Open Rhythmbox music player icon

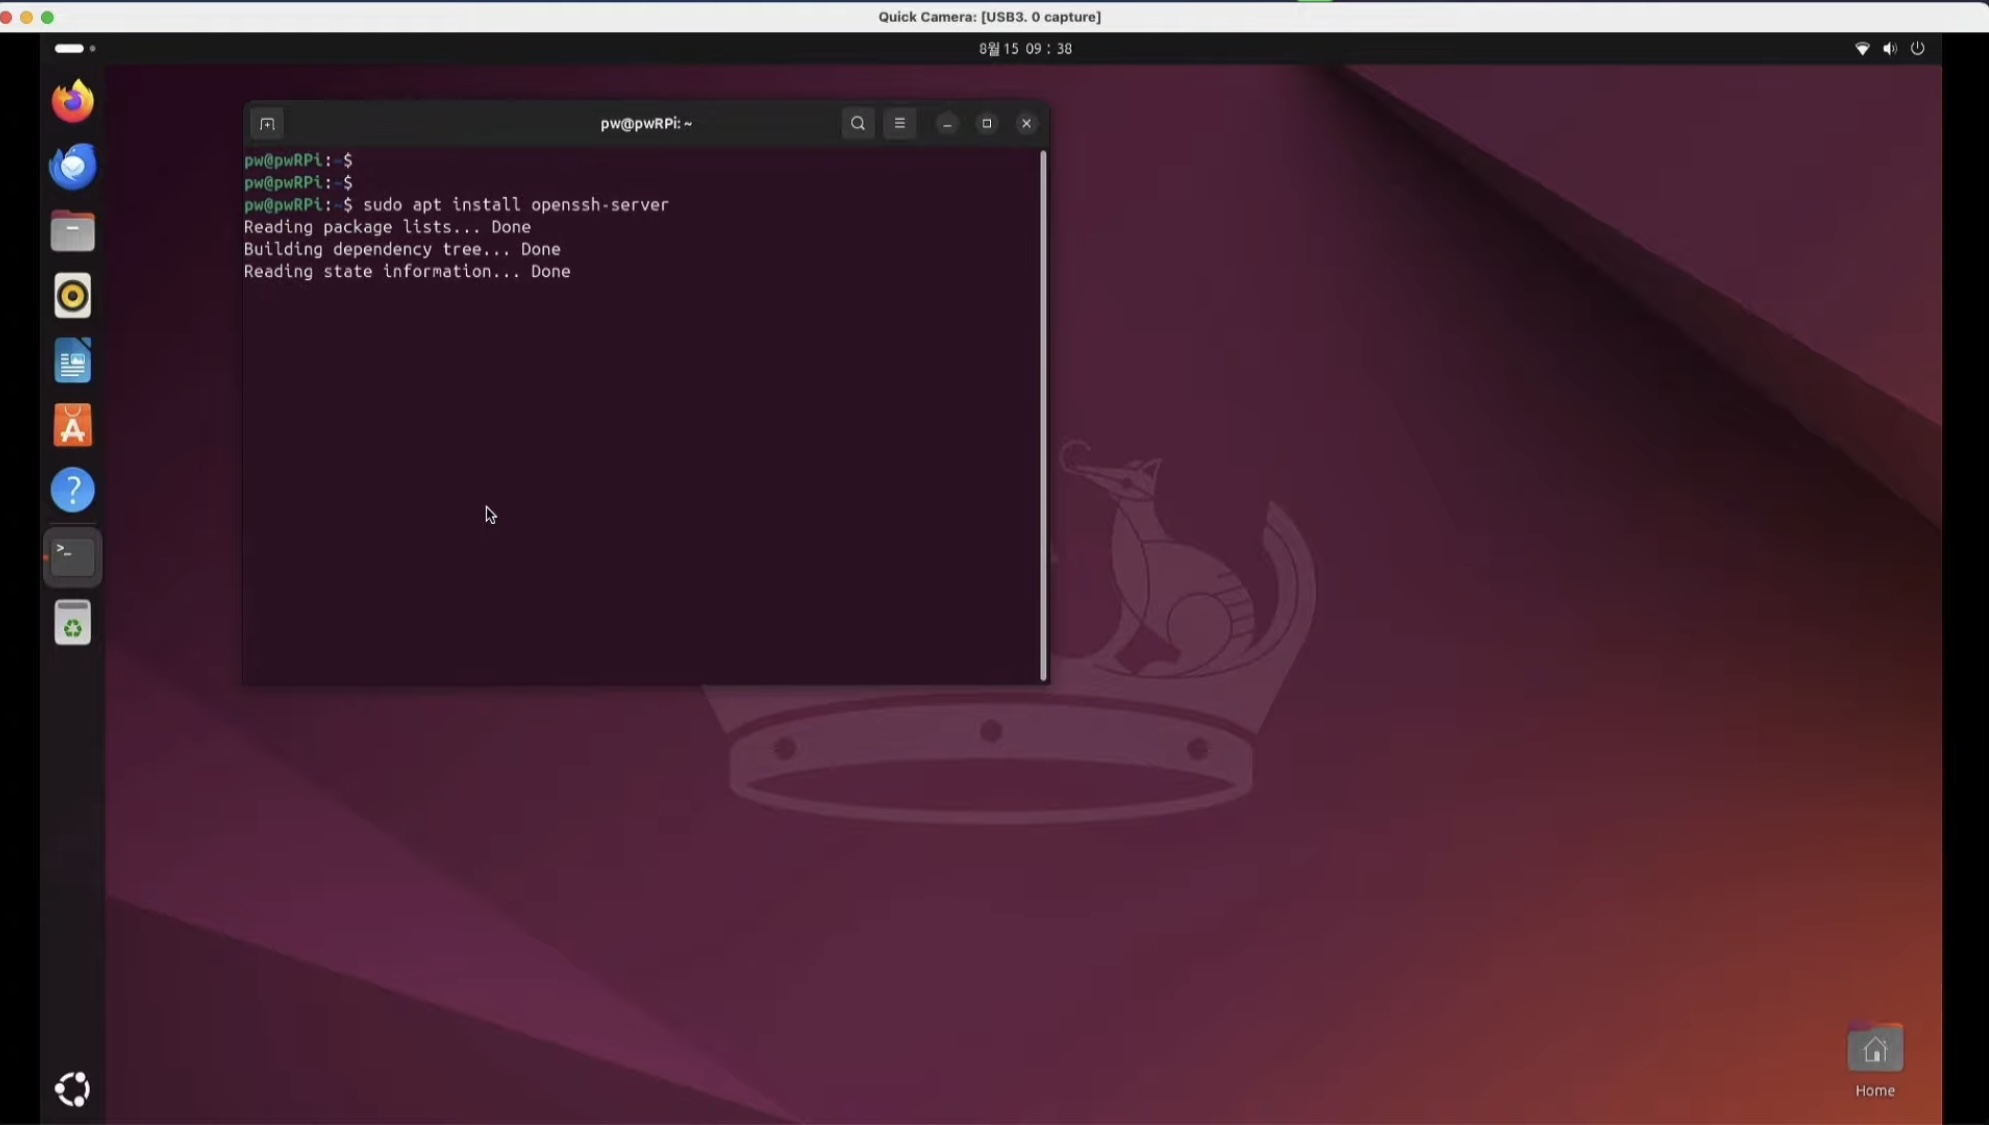point(73,296)
